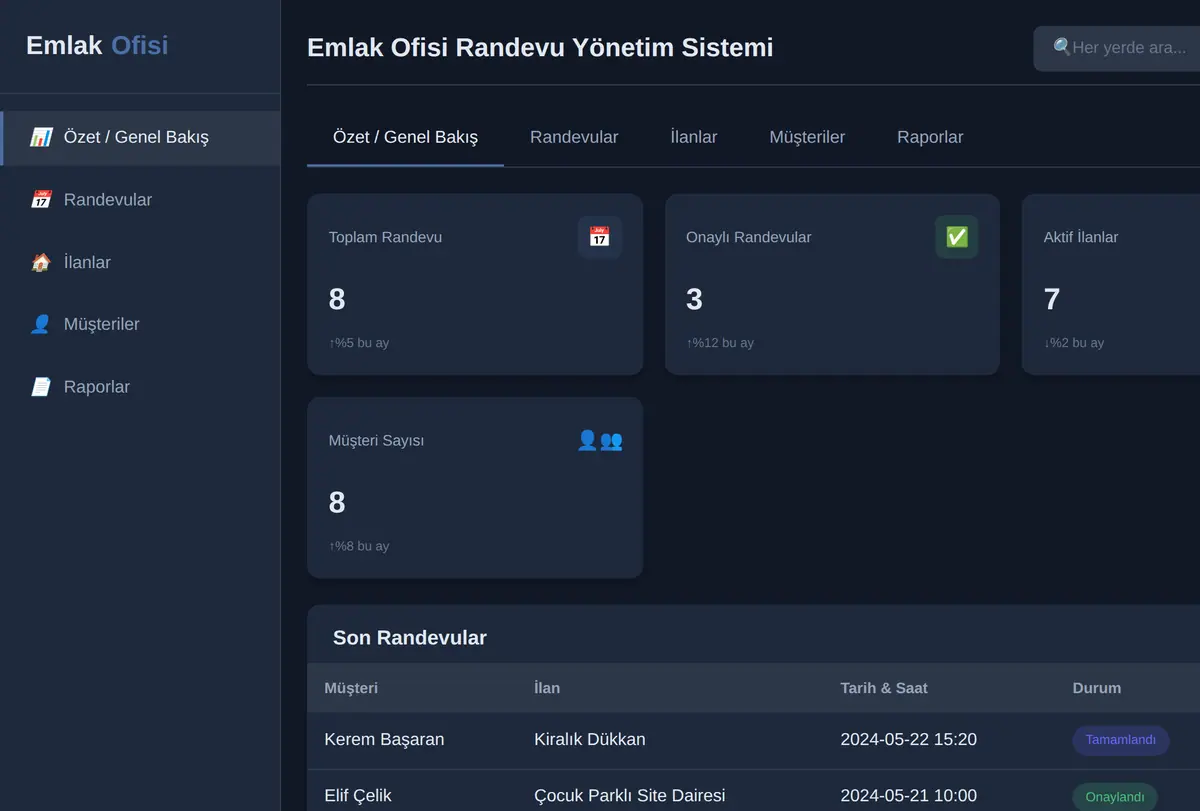Screen dimensions: 1200x811
Task: Select the Kerem Başaran customer cell
Action: click(384, 740)
